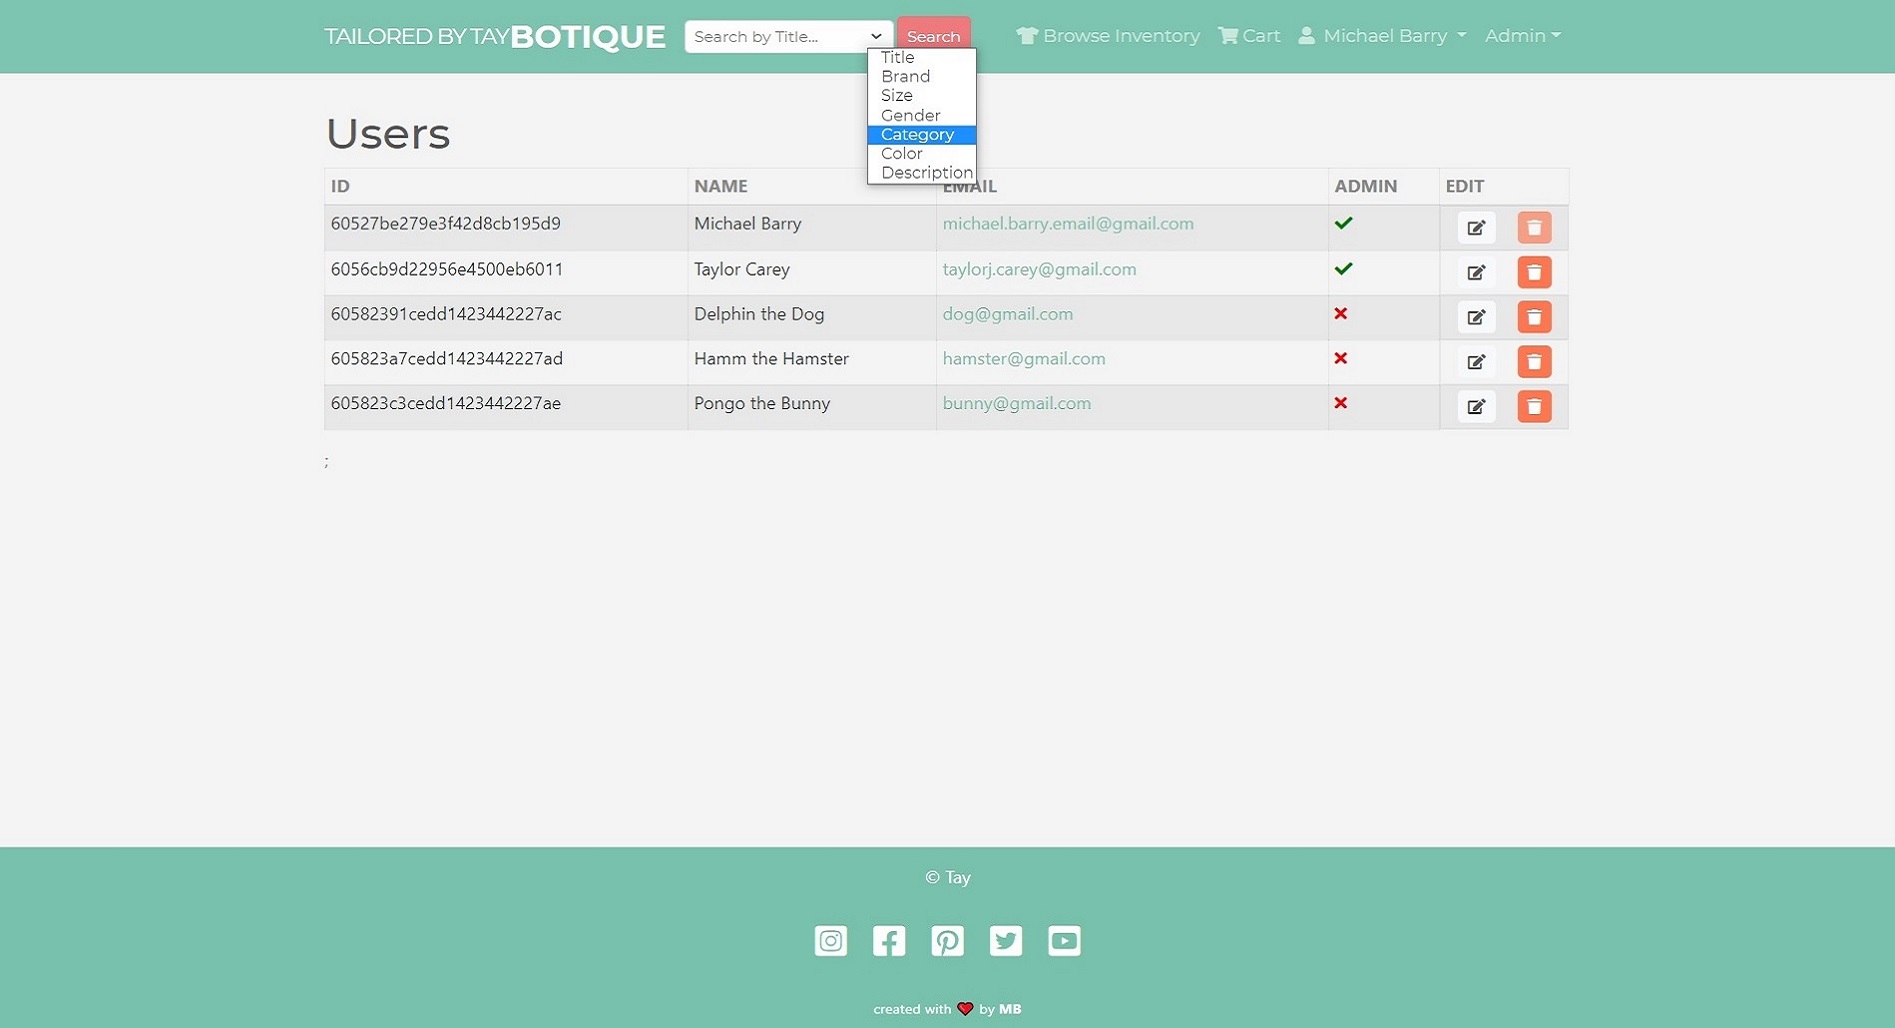Delete user Taylor Carey with trash icon

click(1533, 272)
